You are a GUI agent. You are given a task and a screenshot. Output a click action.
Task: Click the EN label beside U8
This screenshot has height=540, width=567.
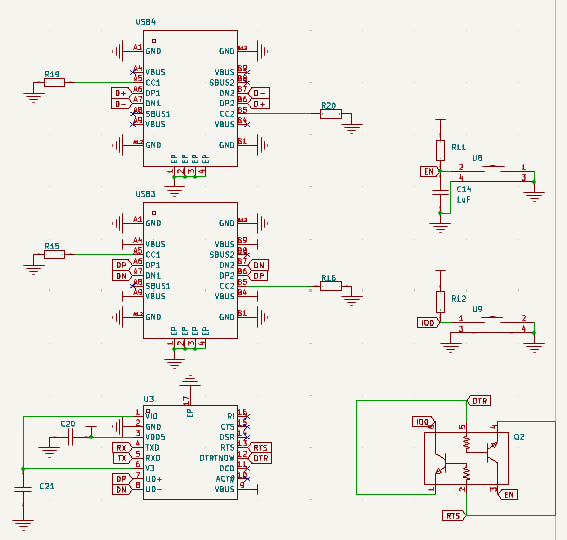(430, 171)
